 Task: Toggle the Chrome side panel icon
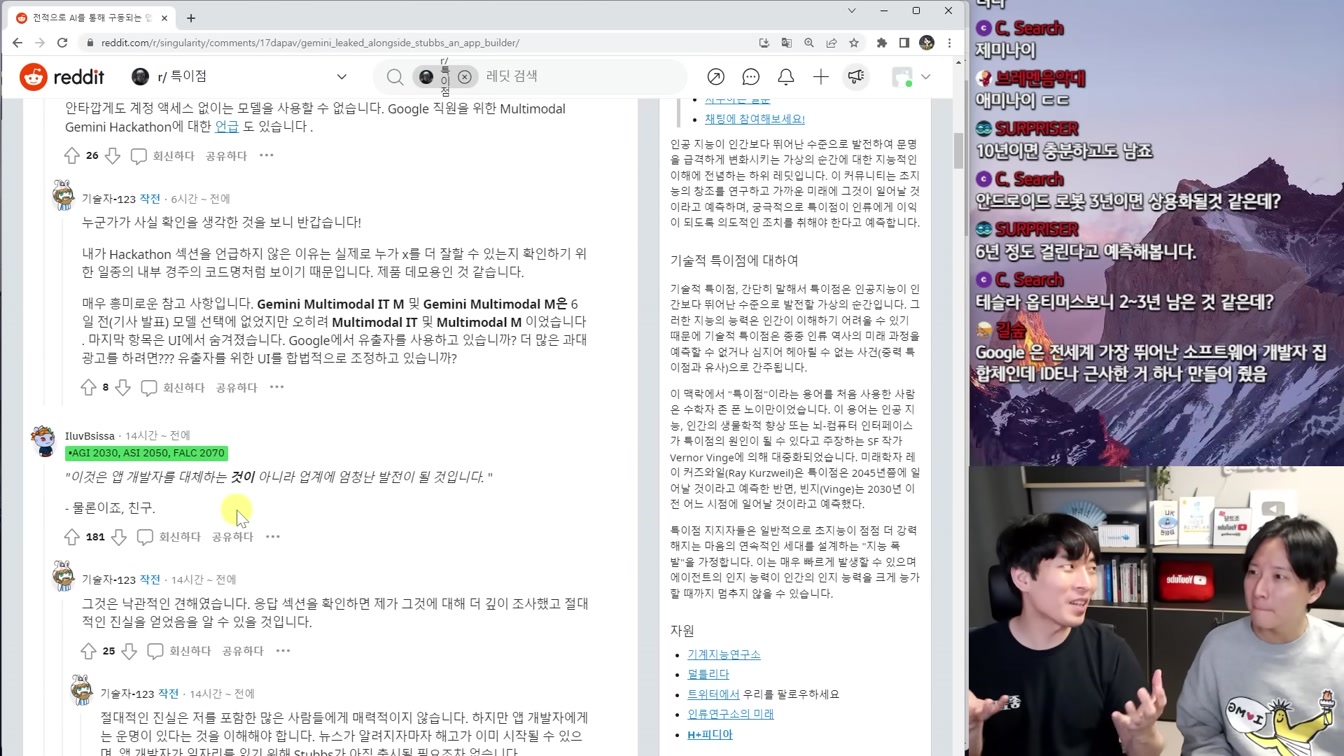tap(904, 43)
